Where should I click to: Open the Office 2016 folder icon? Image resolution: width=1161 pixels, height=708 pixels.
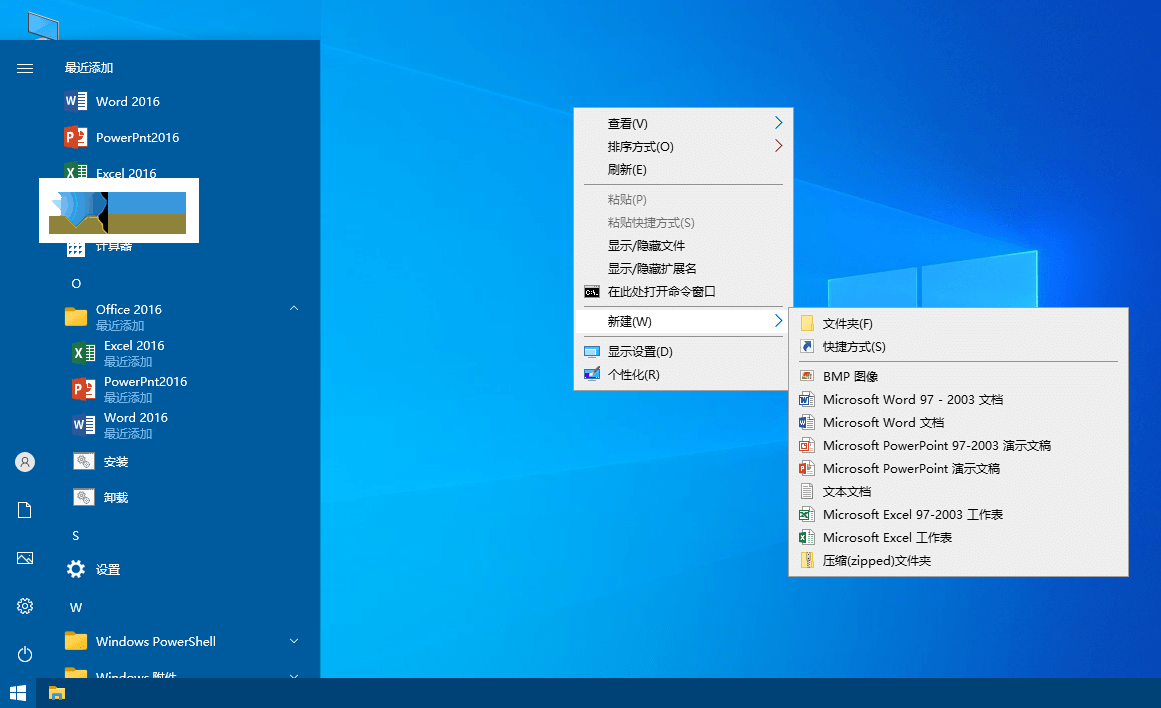pos(76,317)
